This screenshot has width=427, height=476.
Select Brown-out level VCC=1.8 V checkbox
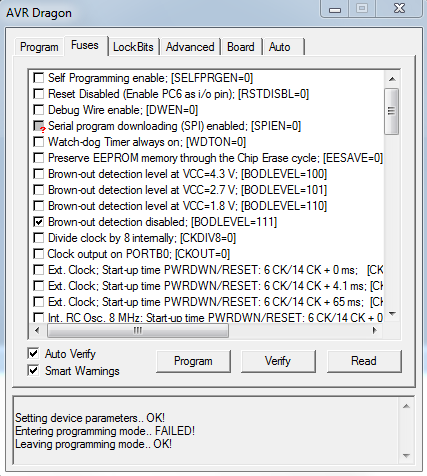point(39,206)
